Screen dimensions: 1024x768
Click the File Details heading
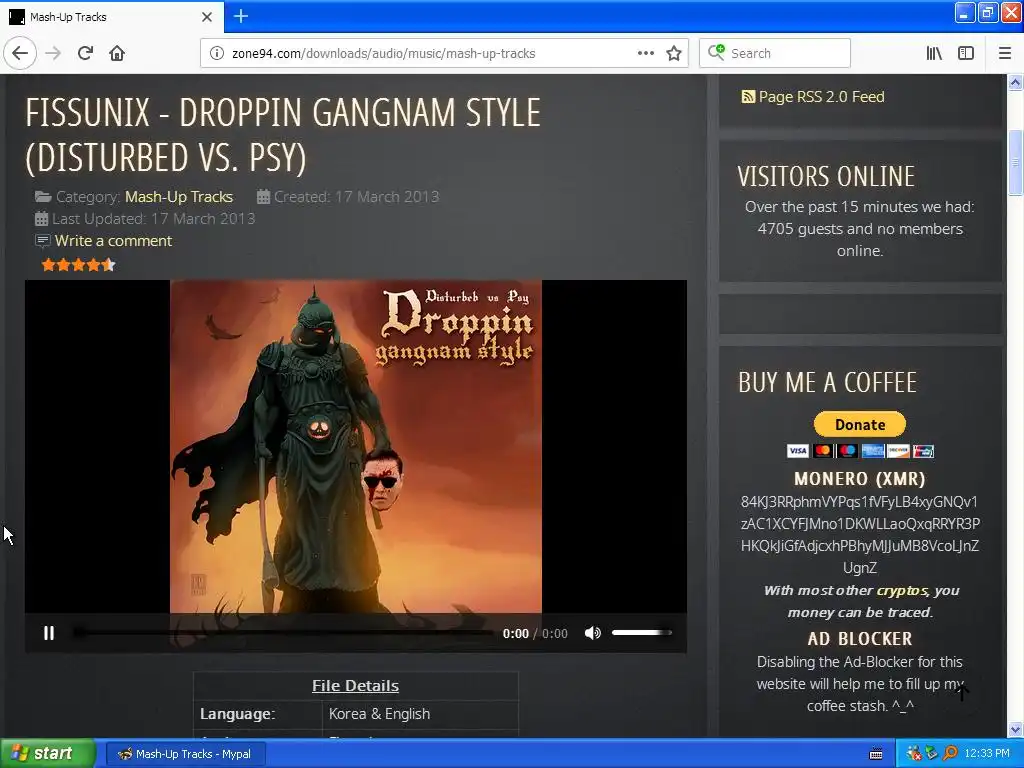coord(355,686)
